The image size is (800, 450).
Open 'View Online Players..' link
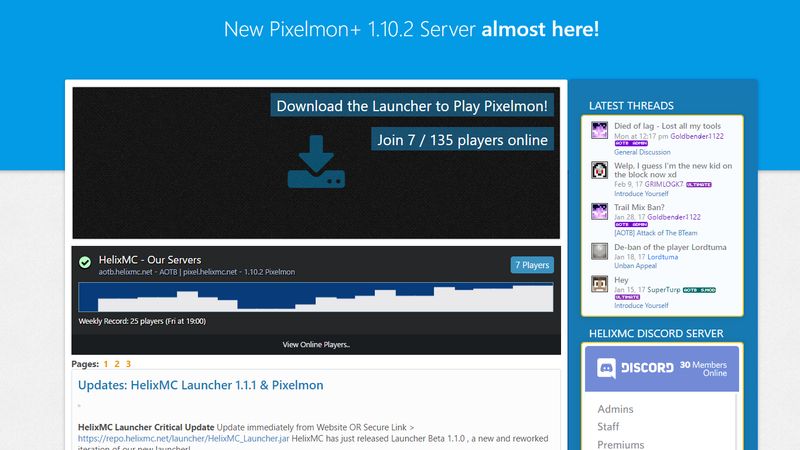click(316, 344)
